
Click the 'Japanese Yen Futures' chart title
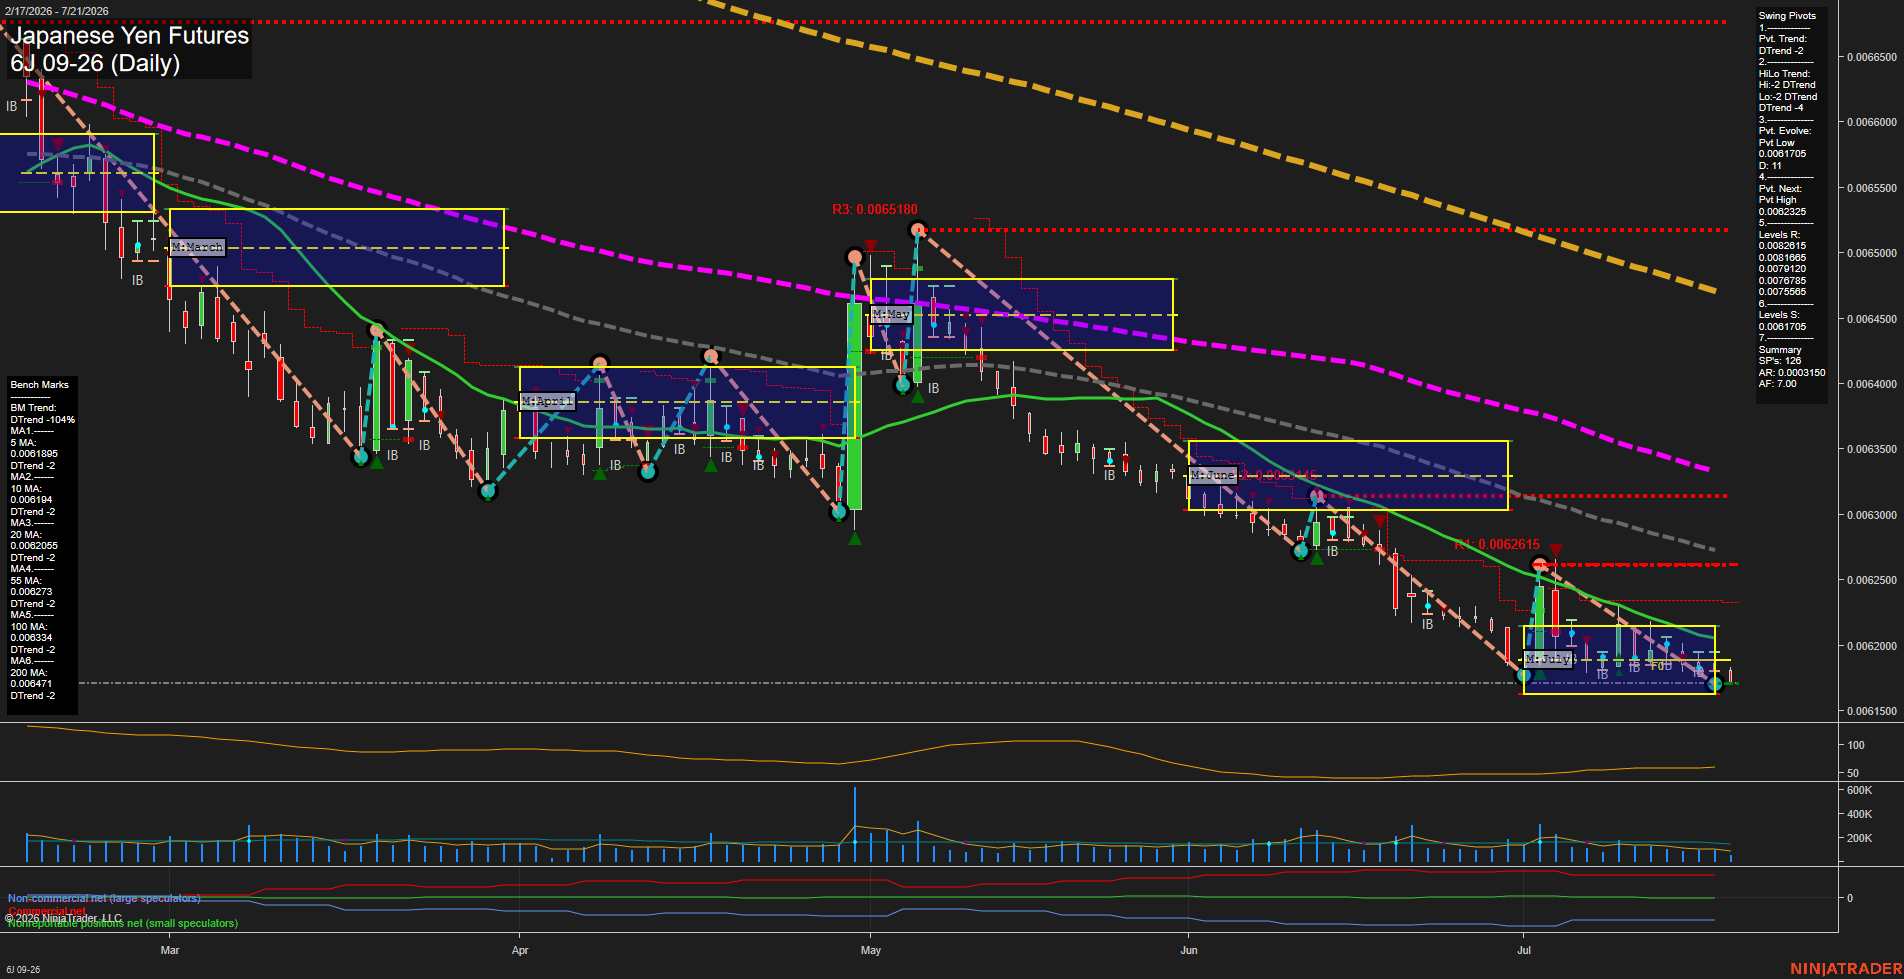(130, 35)
